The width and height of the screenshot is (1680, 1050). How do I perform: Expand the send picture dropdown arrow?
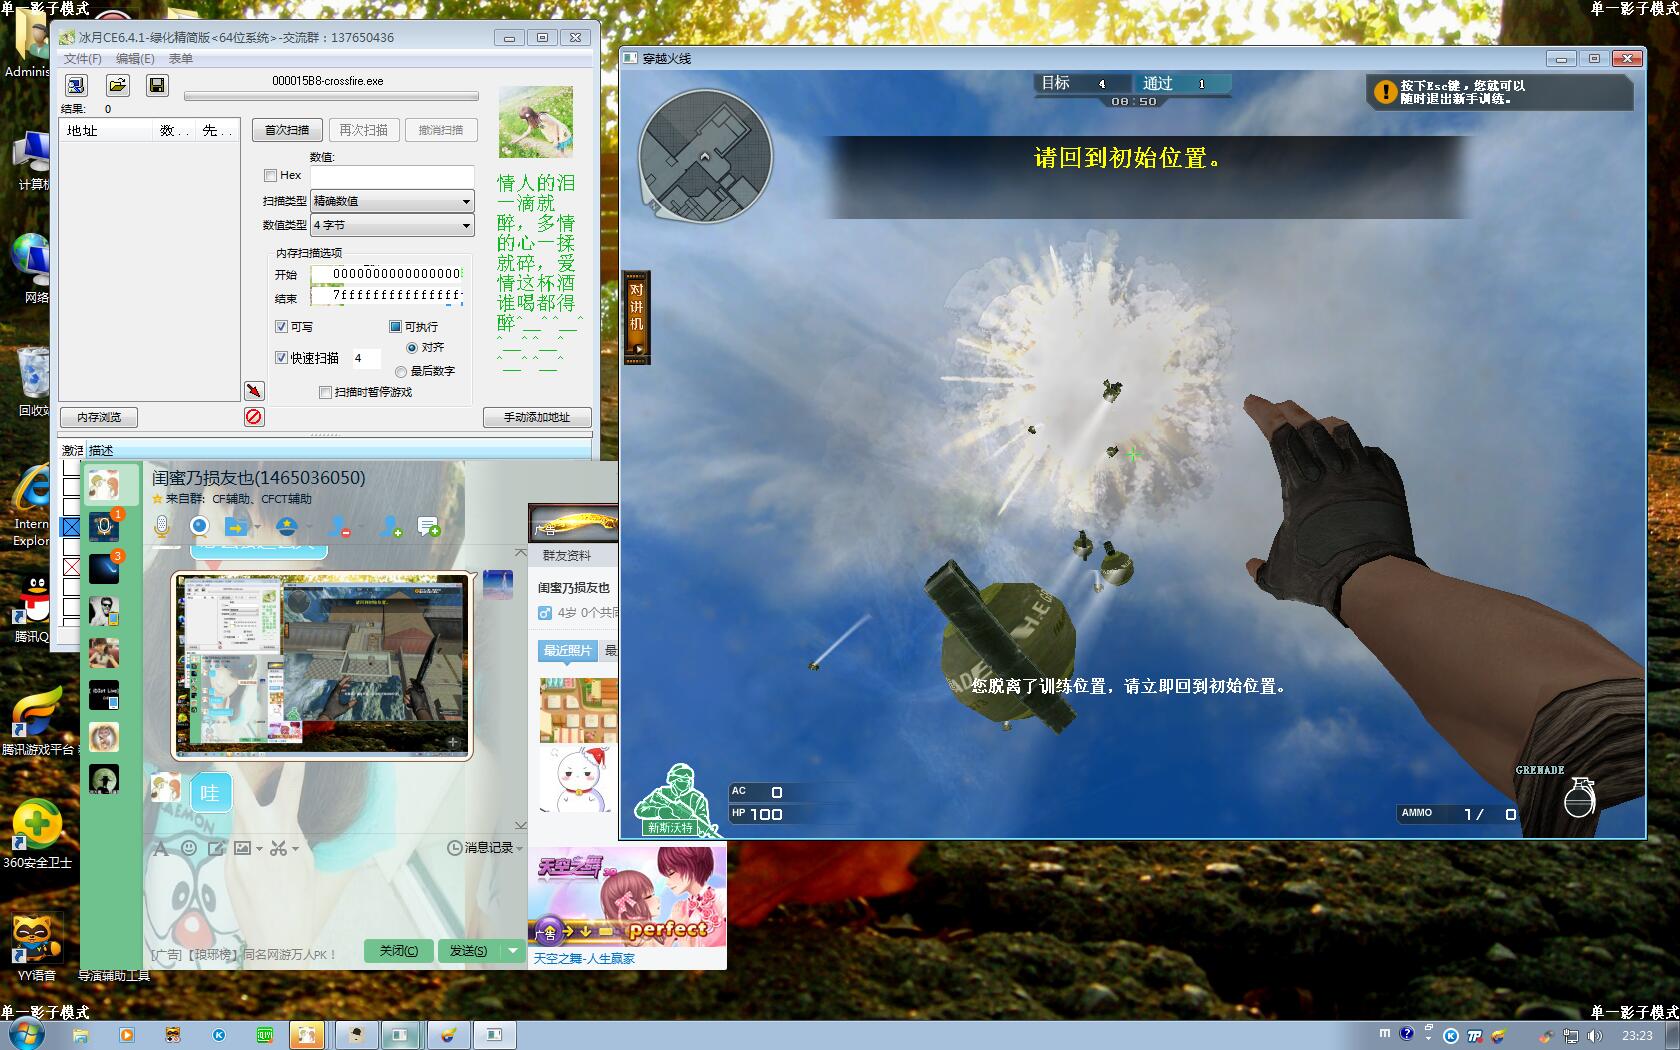[x=259, y=849]
